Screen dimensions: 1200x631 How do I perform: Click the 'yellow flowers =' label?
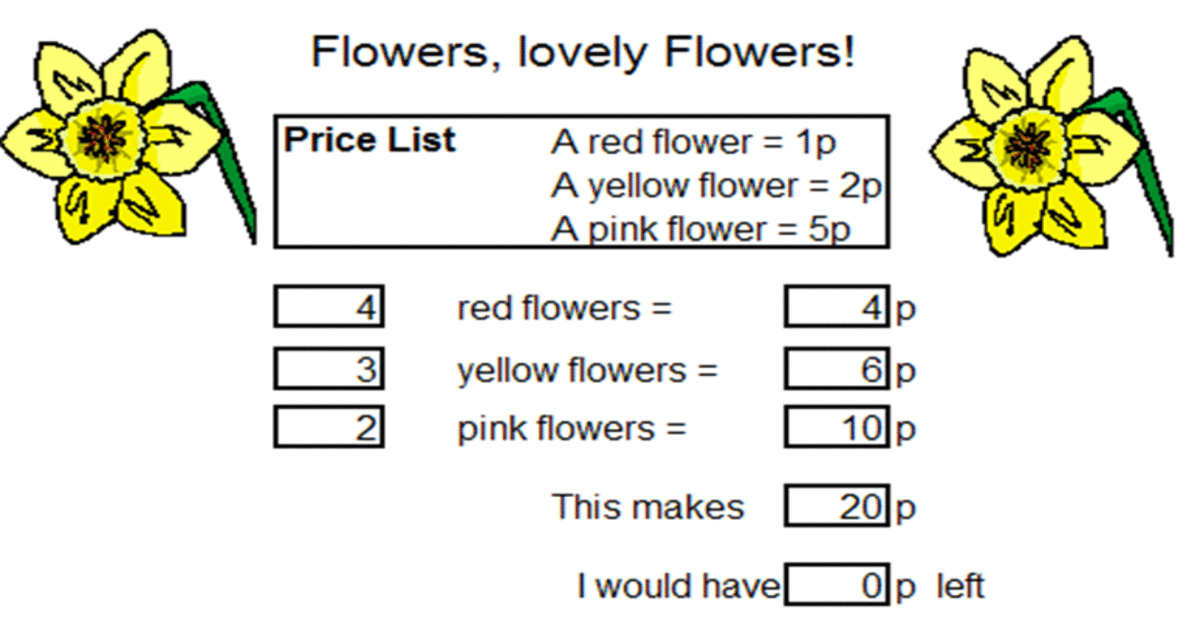(x=588, y=371)
